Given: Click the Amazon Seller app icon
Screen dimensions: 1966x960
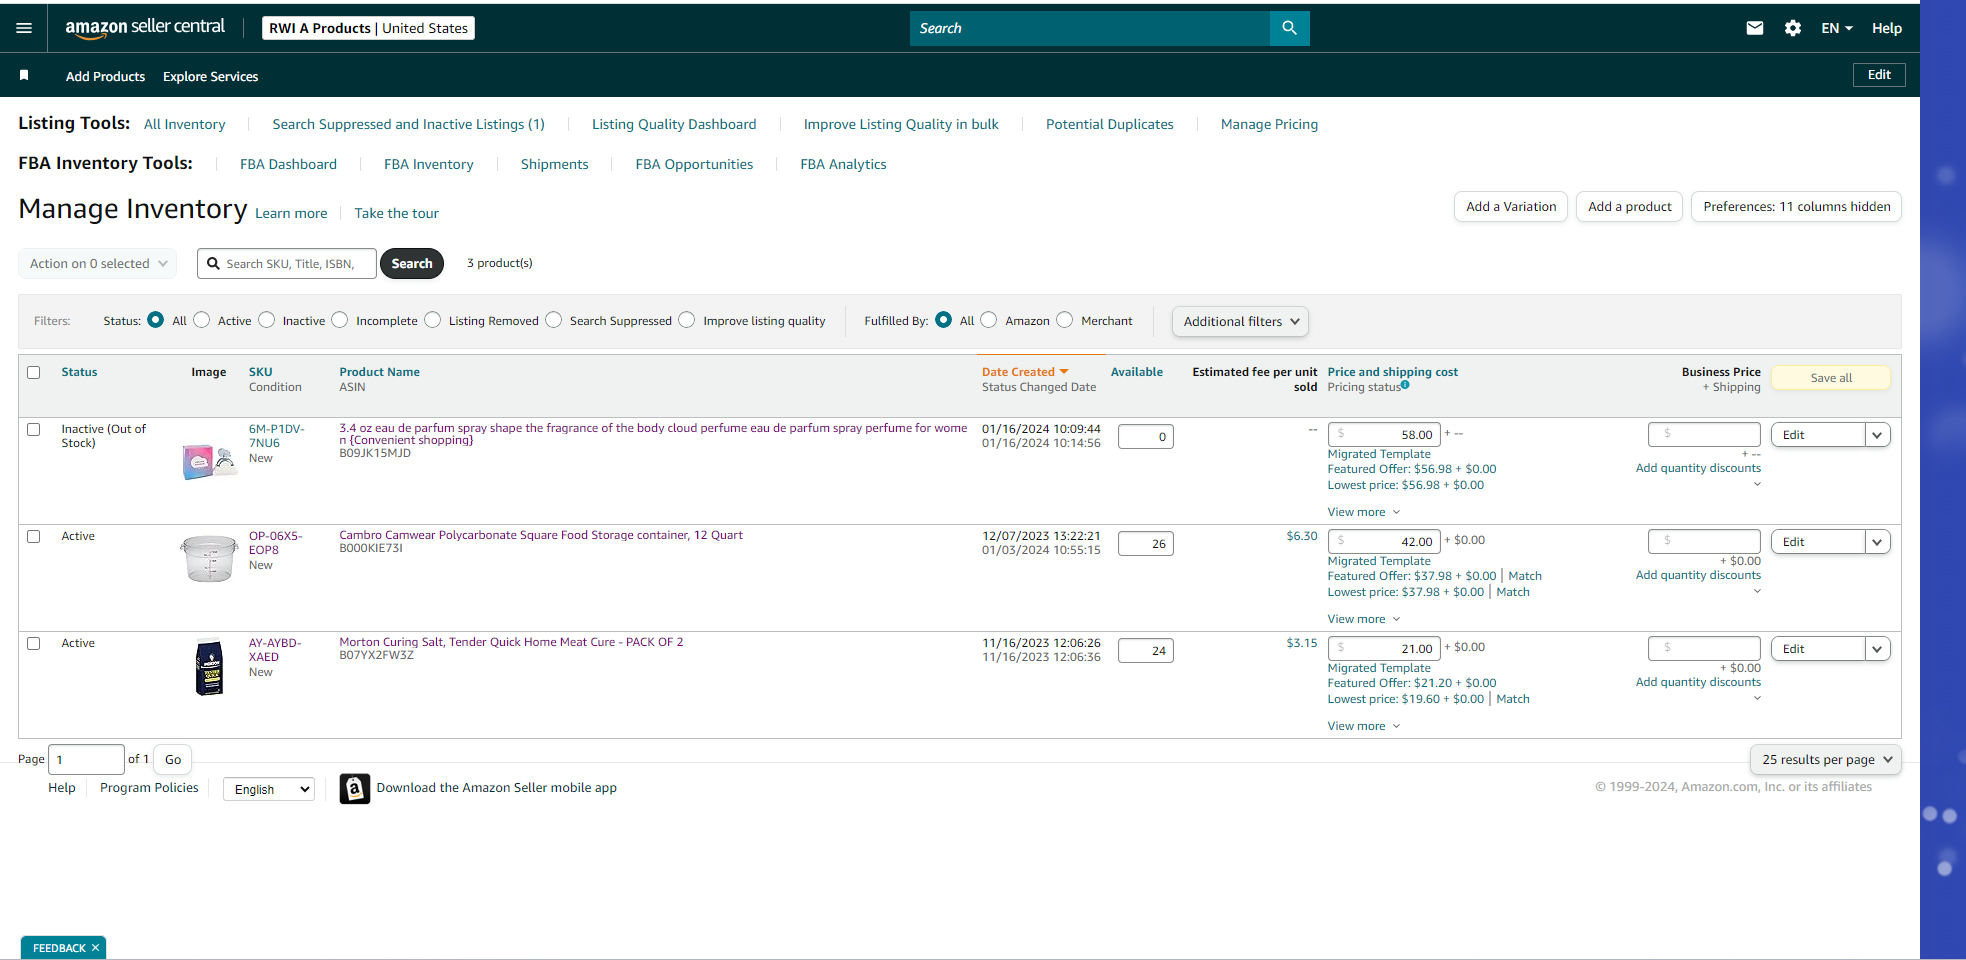Looking at the screenshot, I should point(355,788).
